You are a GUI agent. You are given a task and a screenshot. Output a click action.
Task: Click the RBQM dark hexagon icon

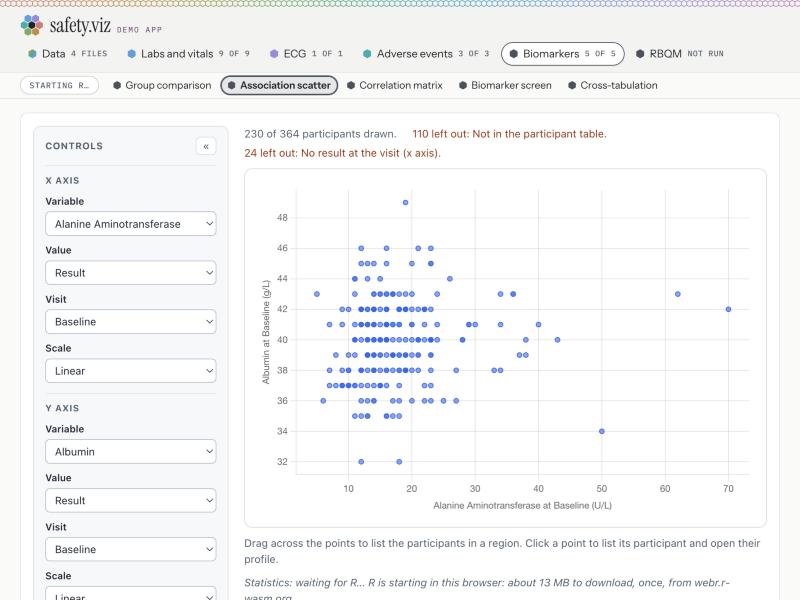[x=640, y=54]
